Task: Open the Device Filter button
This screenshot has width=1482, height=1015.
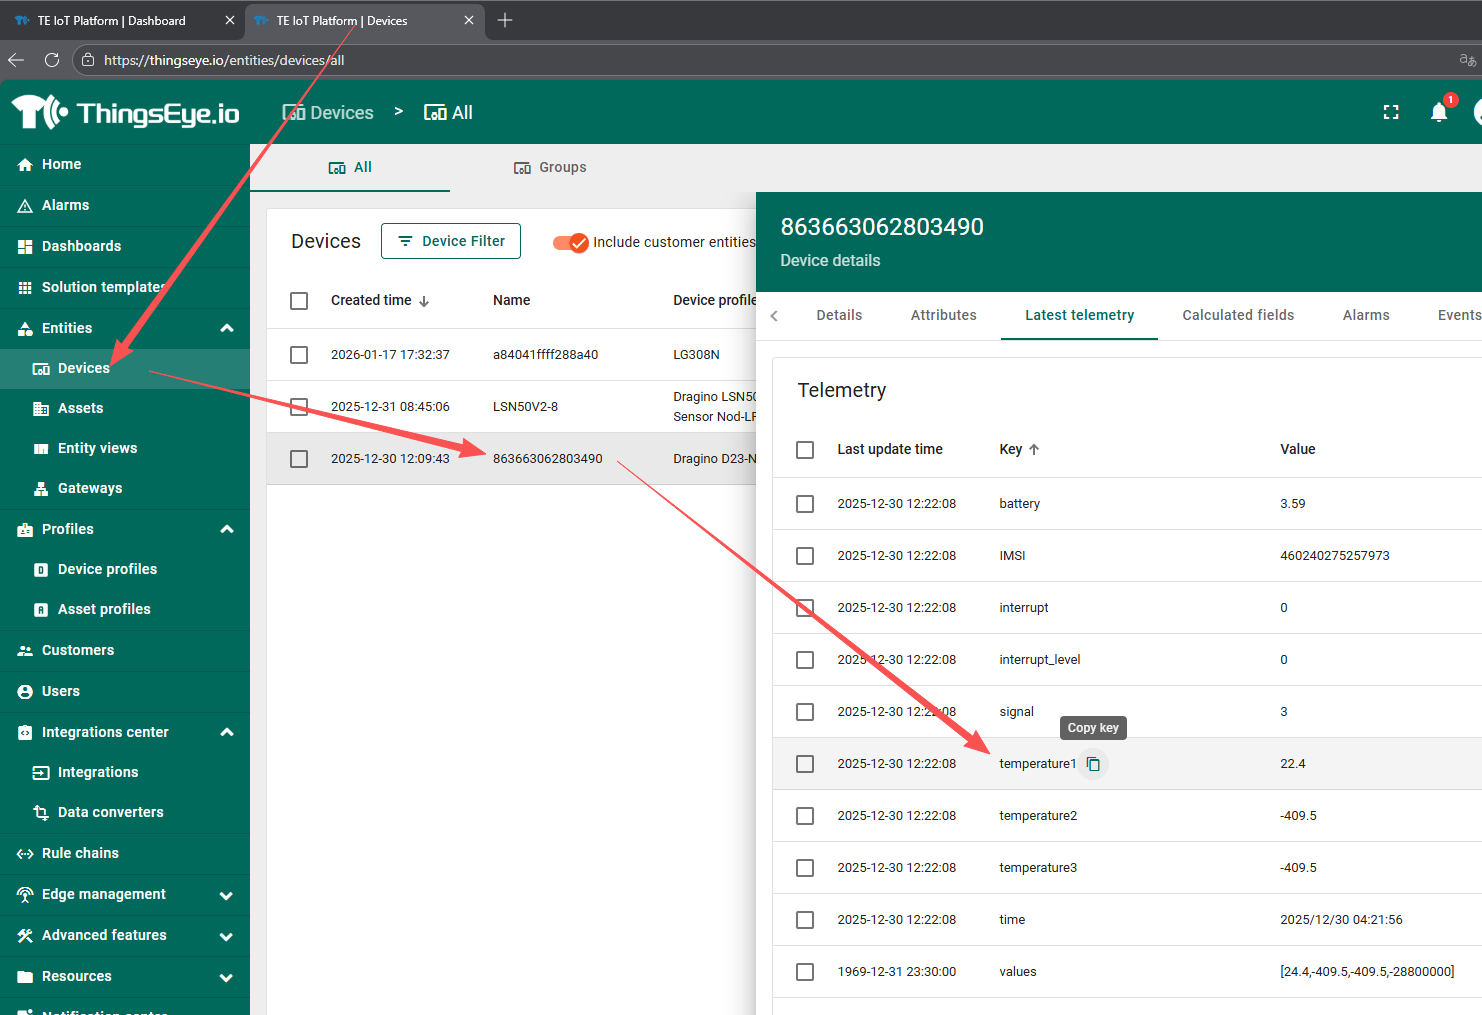Action: [x=451, y=241]
